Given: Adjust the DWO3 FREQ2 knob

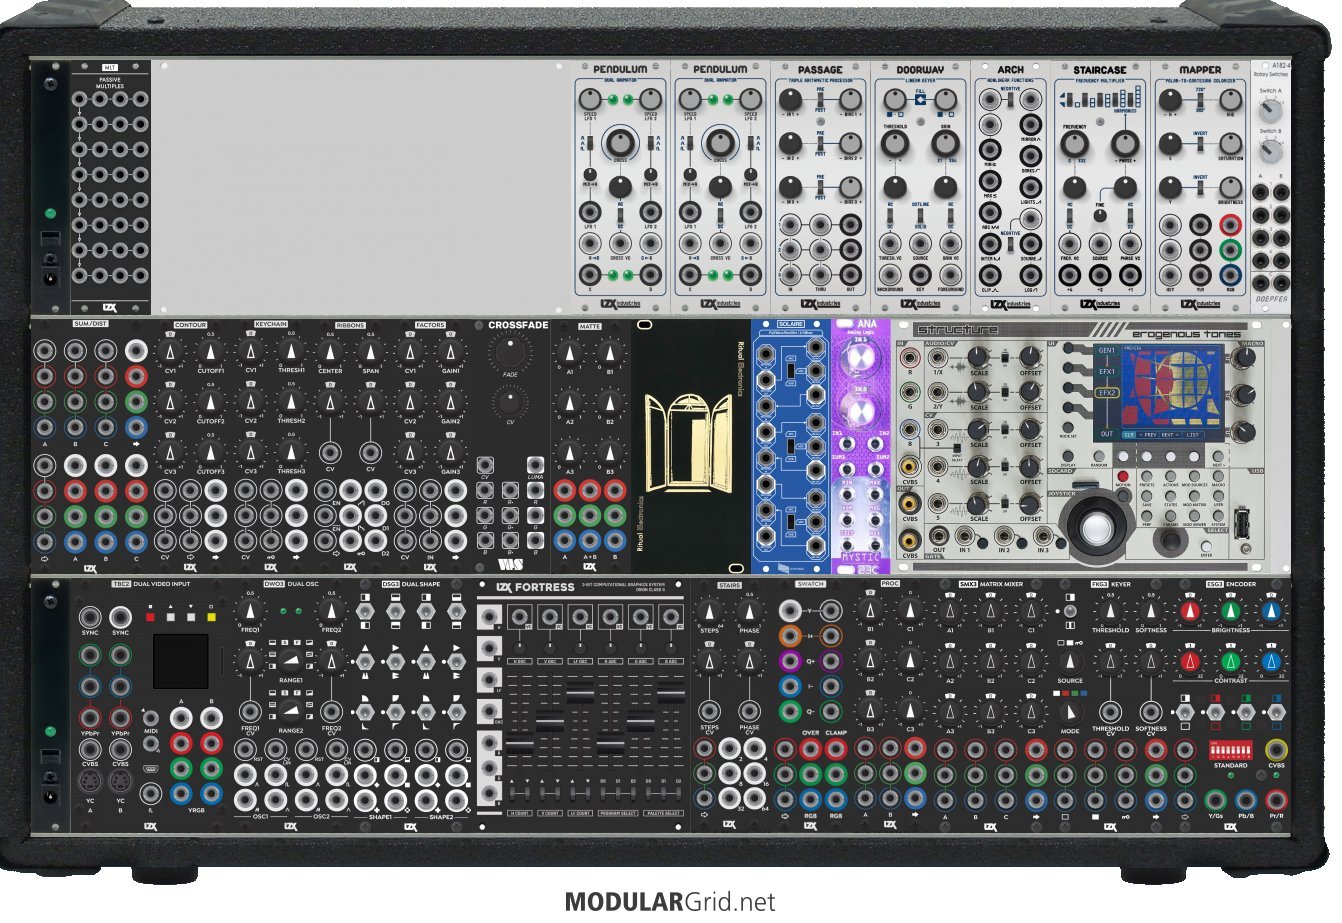Looking at the screenshot, I should (x=331, y=609).
